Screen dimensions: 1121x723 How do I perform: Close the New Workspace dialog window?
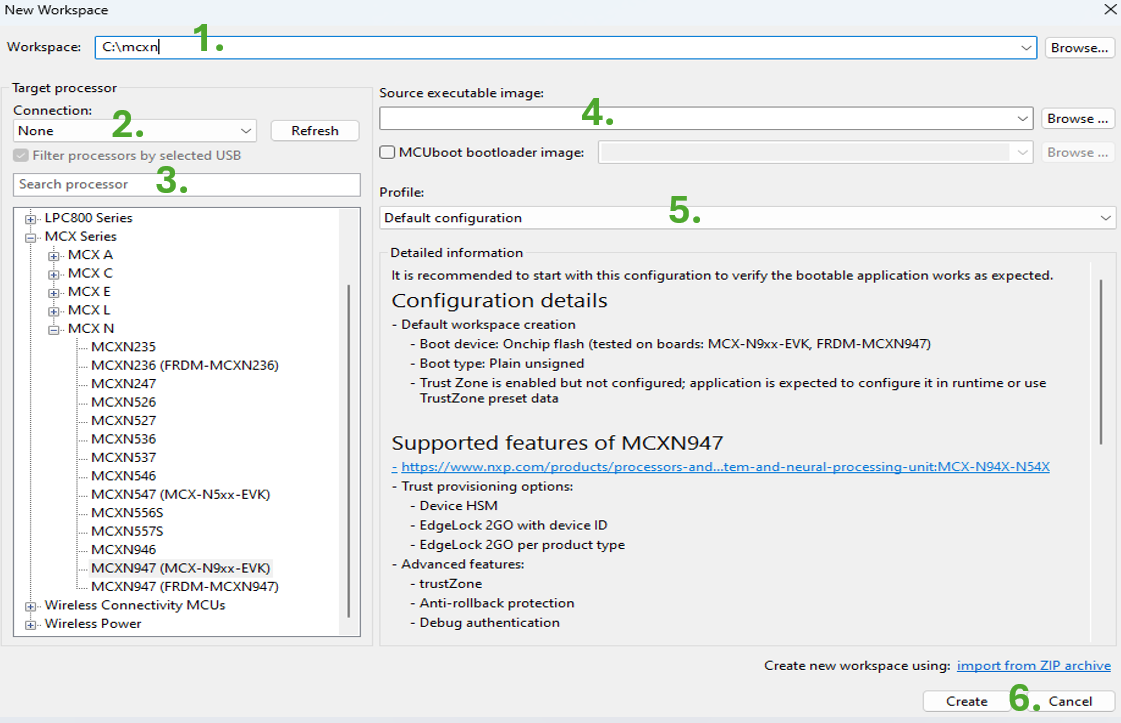1109,10
